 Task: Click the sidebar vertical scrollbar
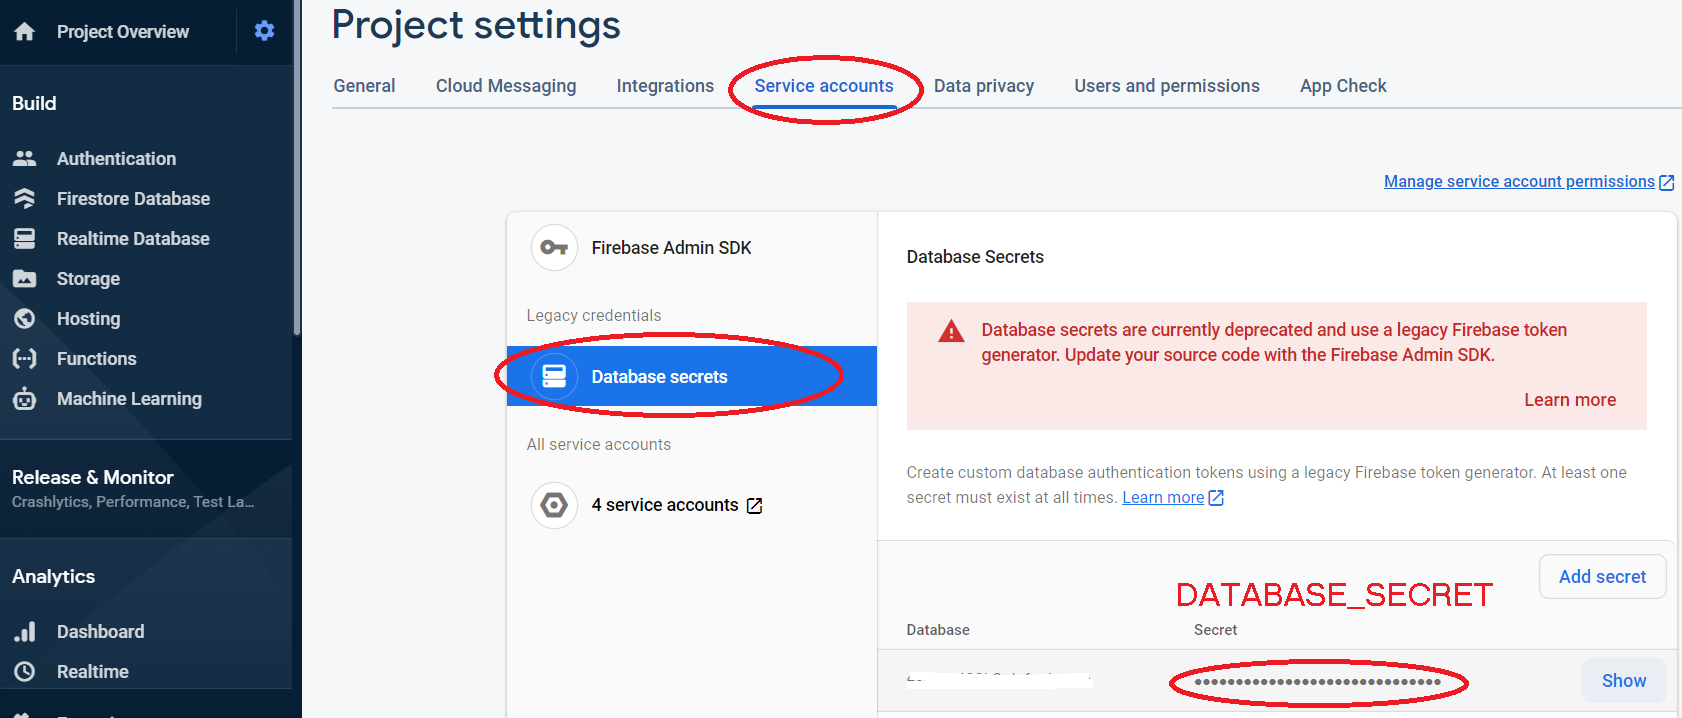point(297,170)
